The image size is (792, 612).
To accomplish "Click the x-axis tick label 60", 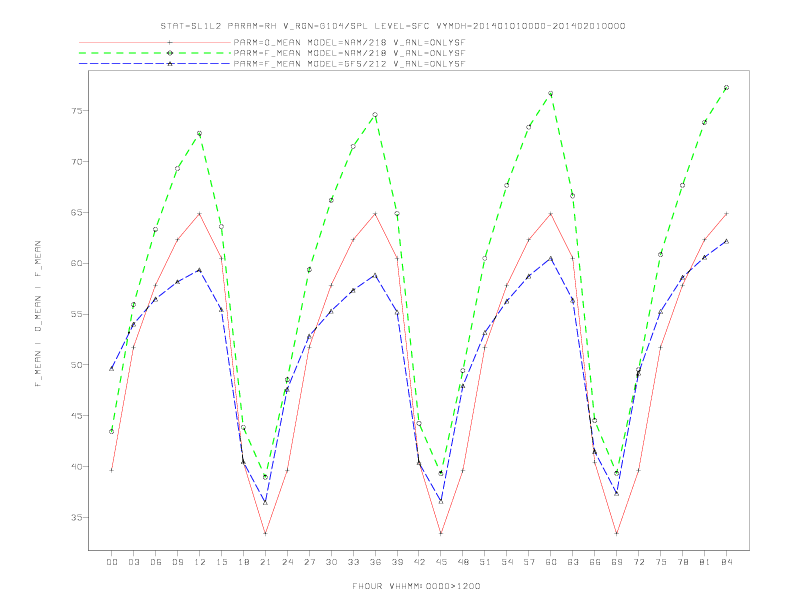I will coord(551,562).
